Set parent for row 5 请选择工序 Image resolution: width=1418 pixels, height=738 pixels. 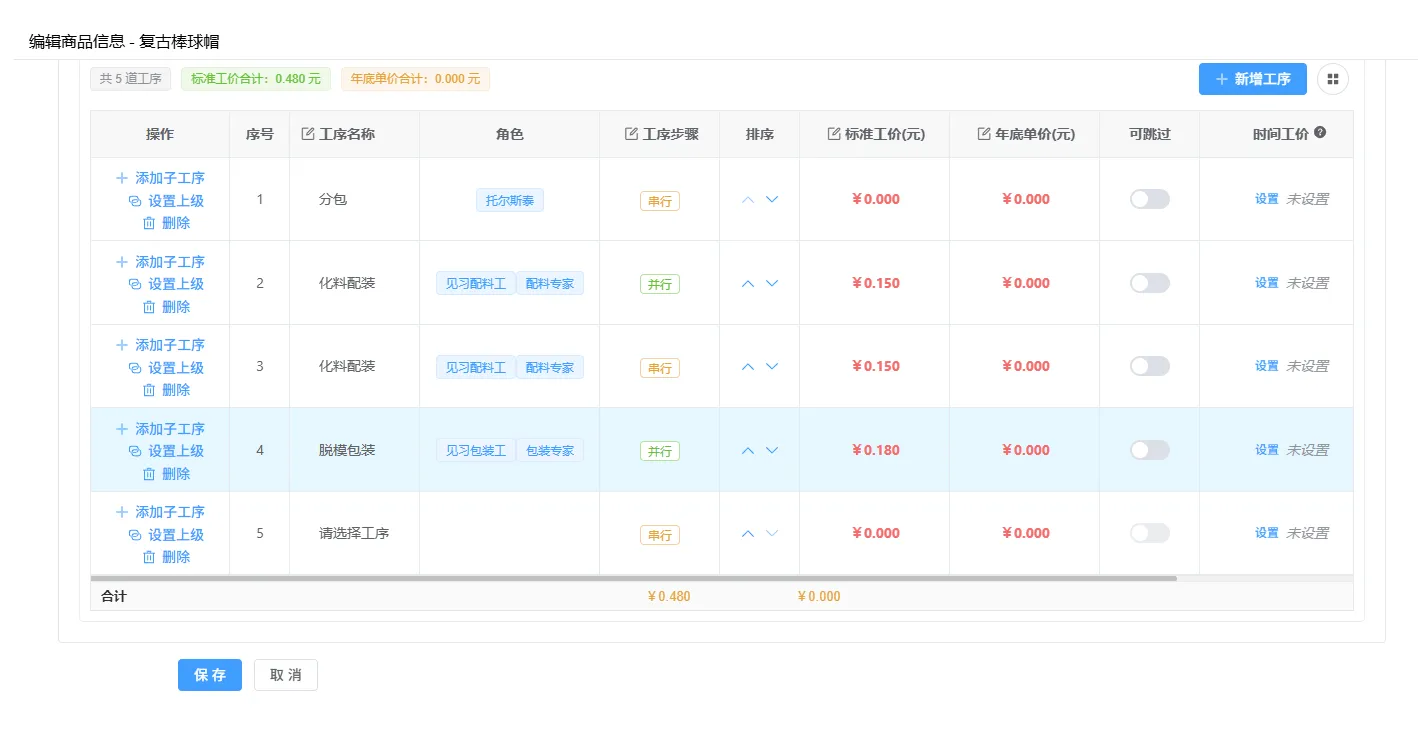tap(166, 535)
